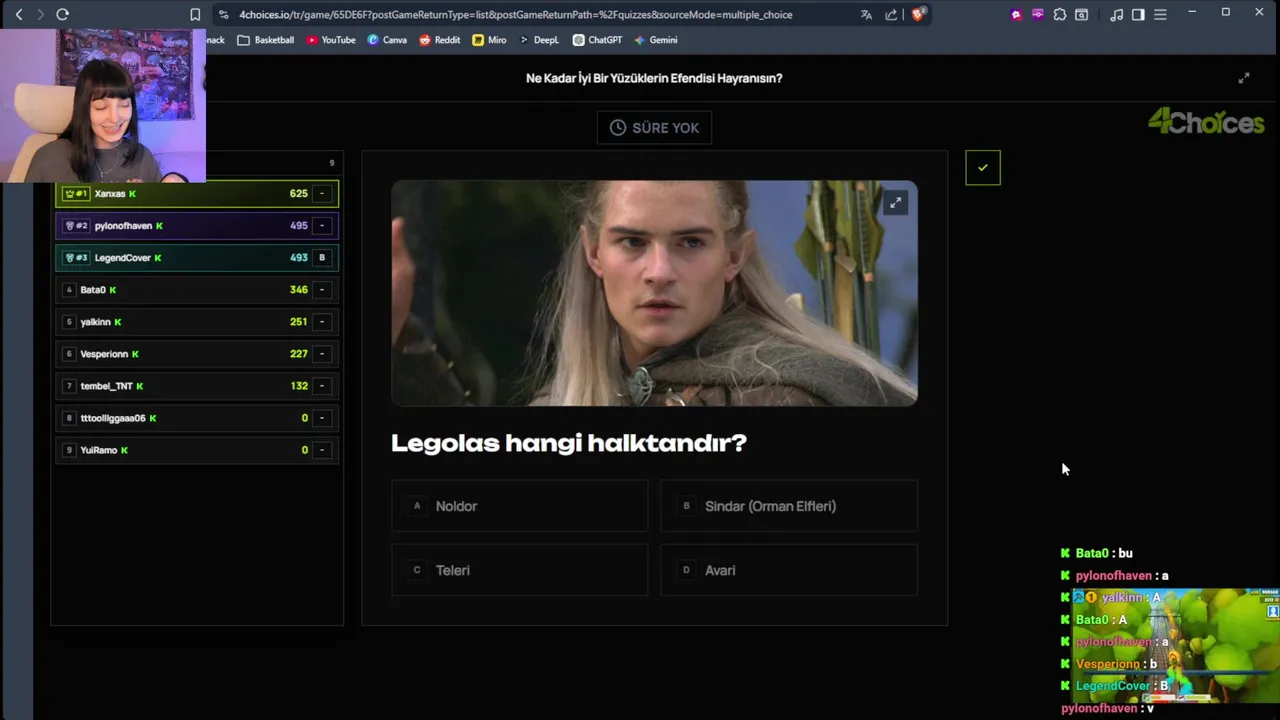Open the browser hamburger menu
This screenshot has width=1280, height=720.
click(x=1160, y=14)
